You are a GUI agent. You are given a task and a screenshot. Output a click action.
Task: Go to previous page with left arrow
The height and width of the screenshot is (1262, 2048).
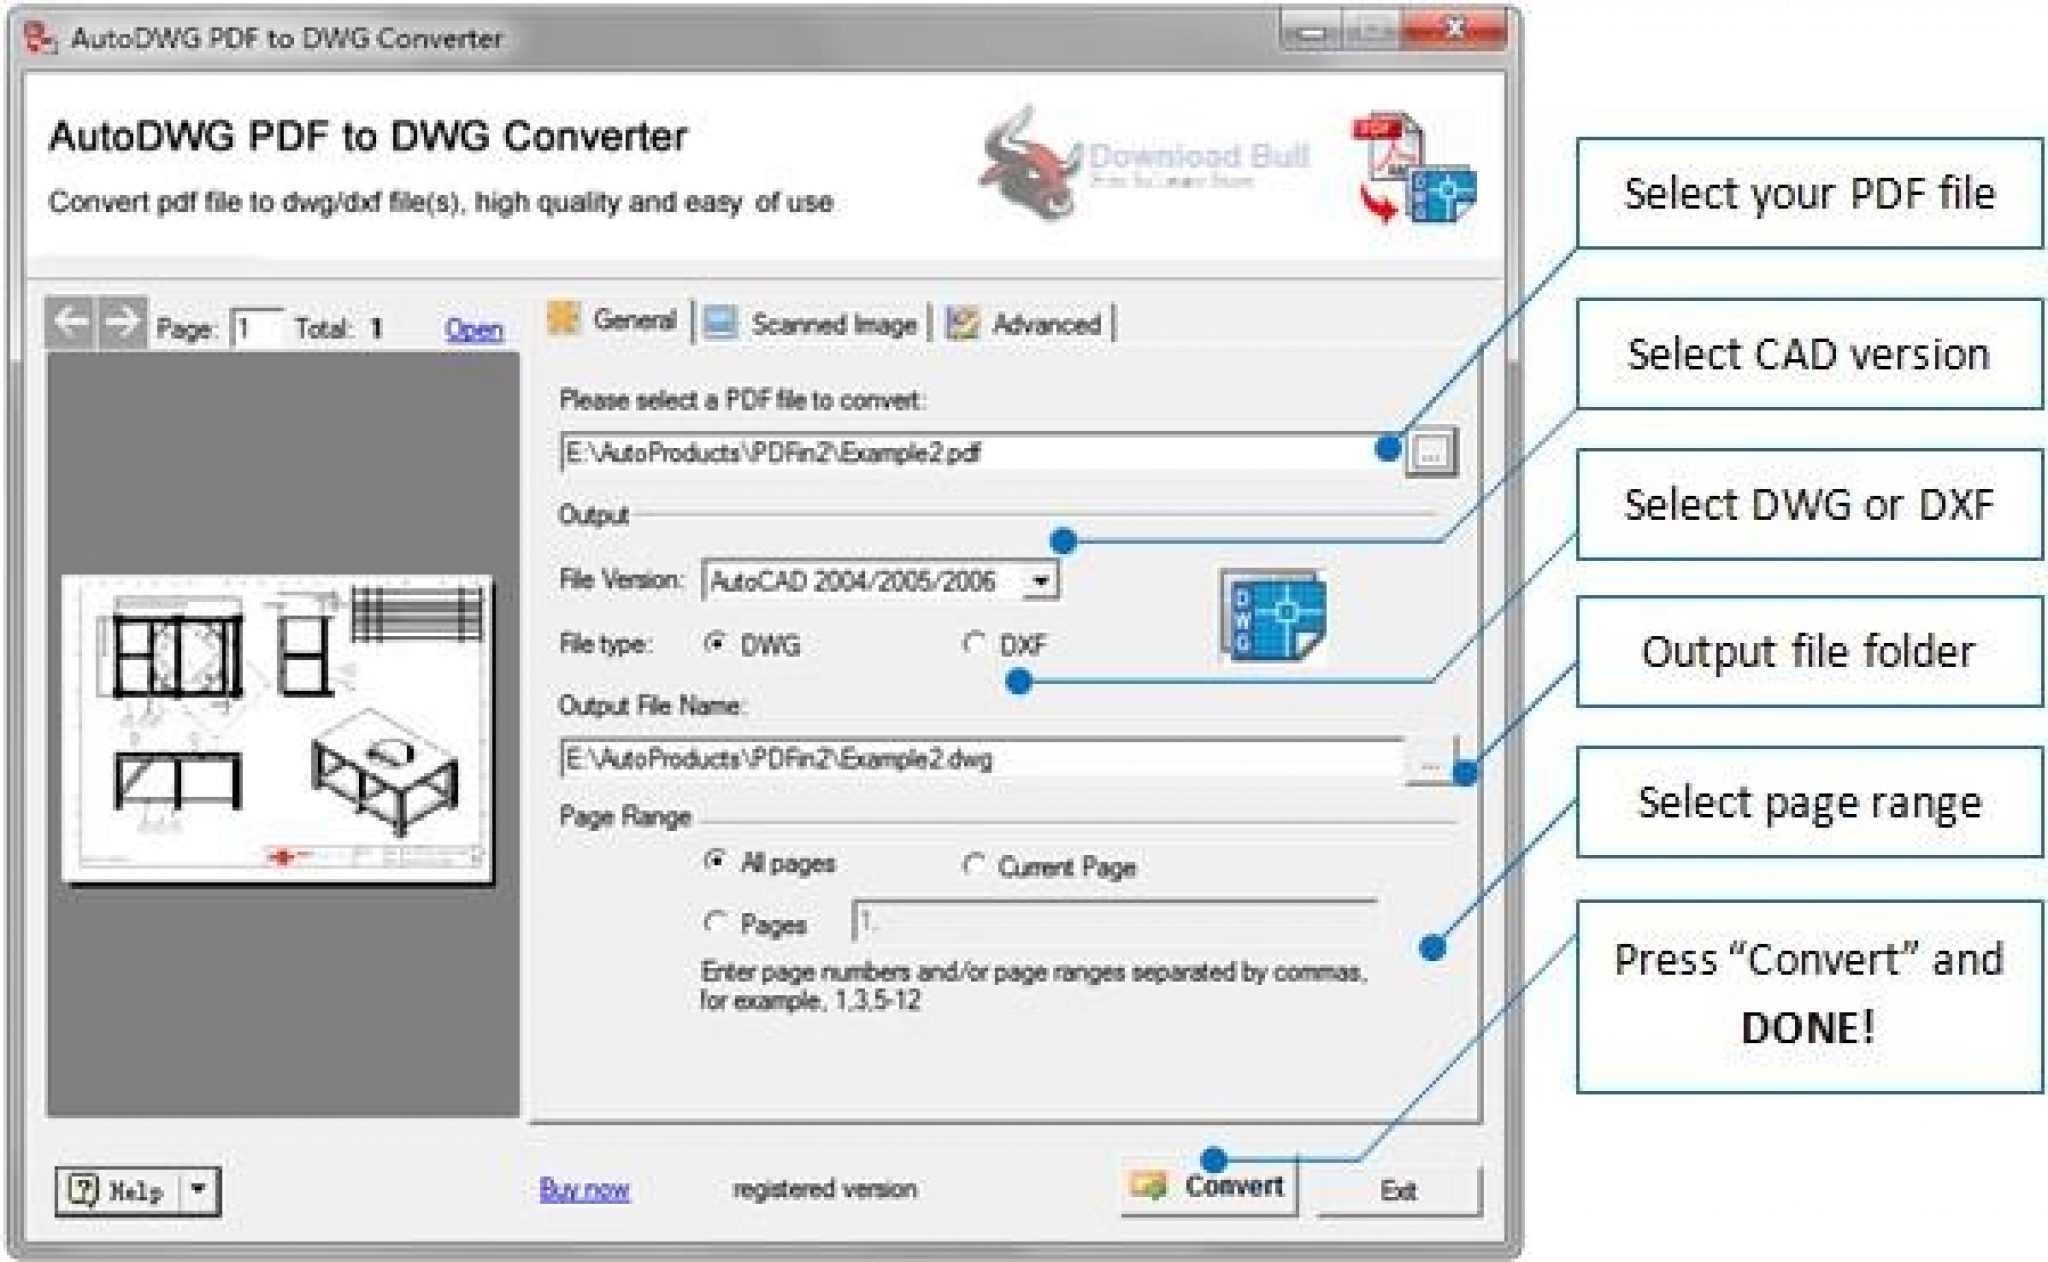click(70, 323)
